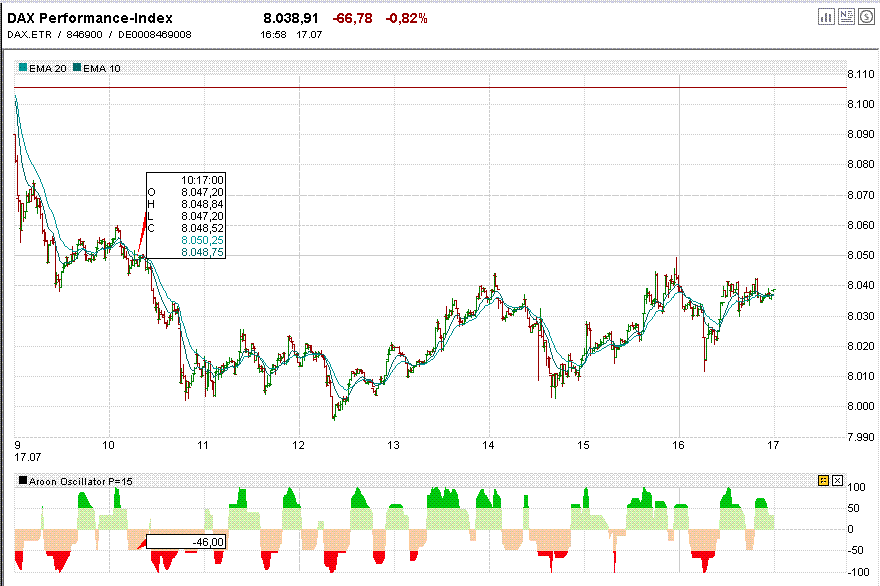Click the 8.110 price axis label
Viewport: 880px width, 586px height.
click(x=860, y=74)
